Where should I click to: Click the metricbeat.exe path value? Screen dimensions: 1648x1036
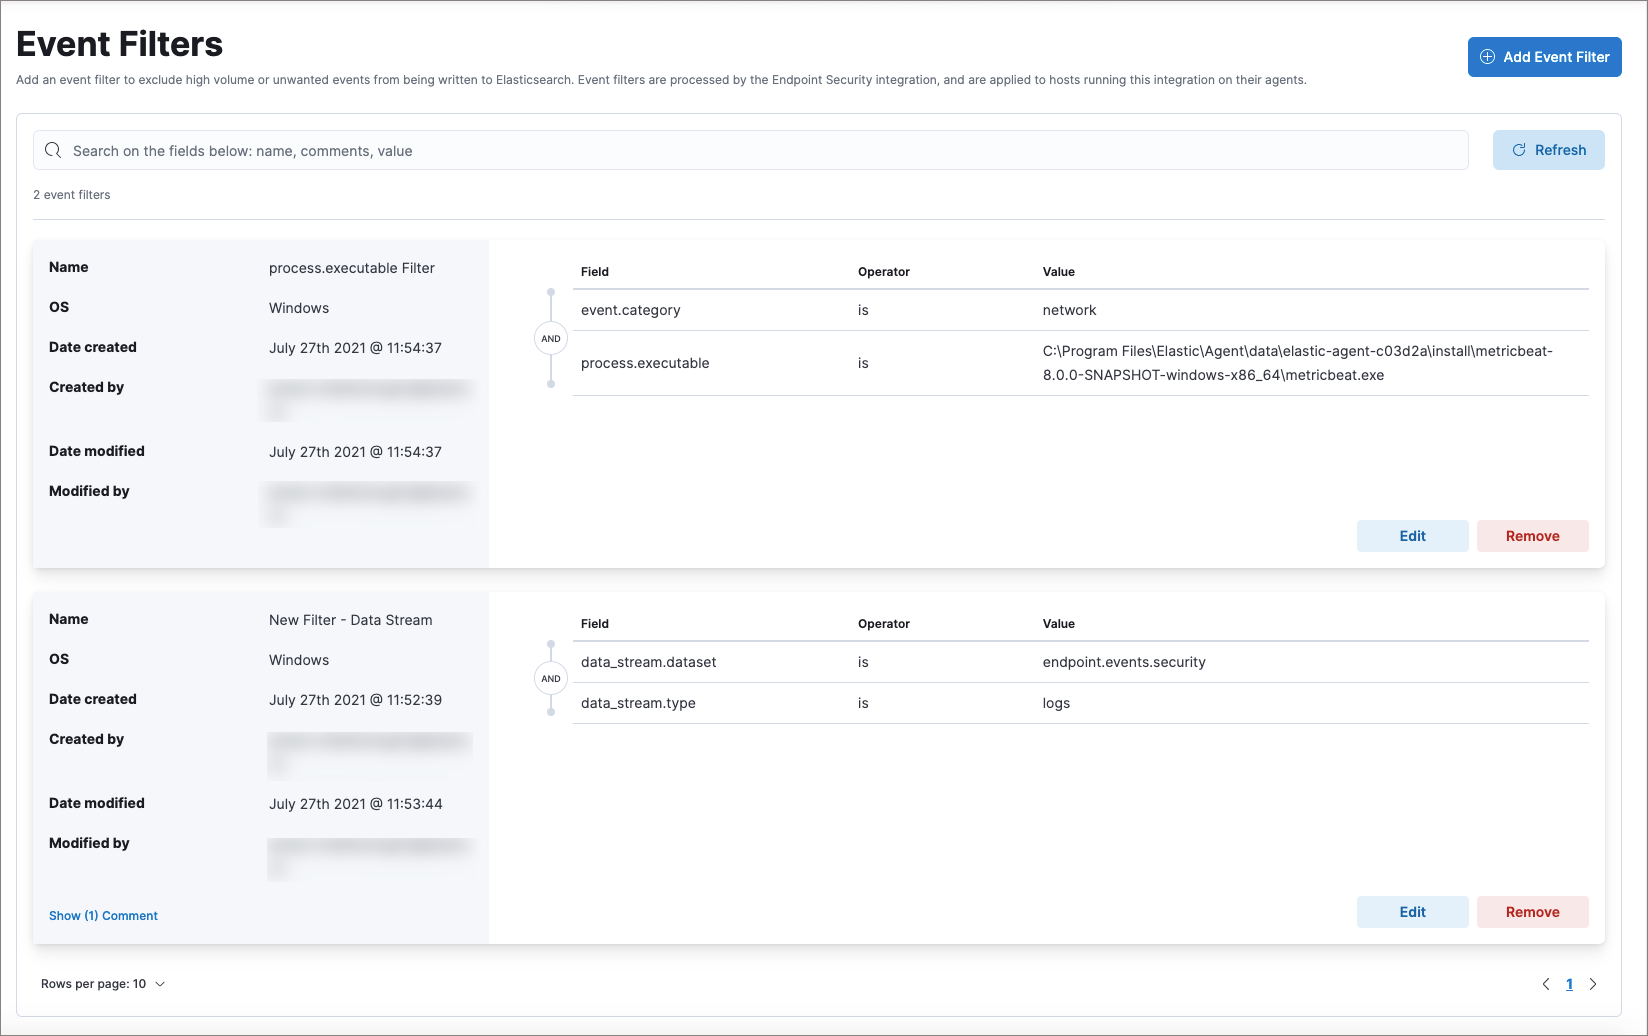pos(1297,363)
